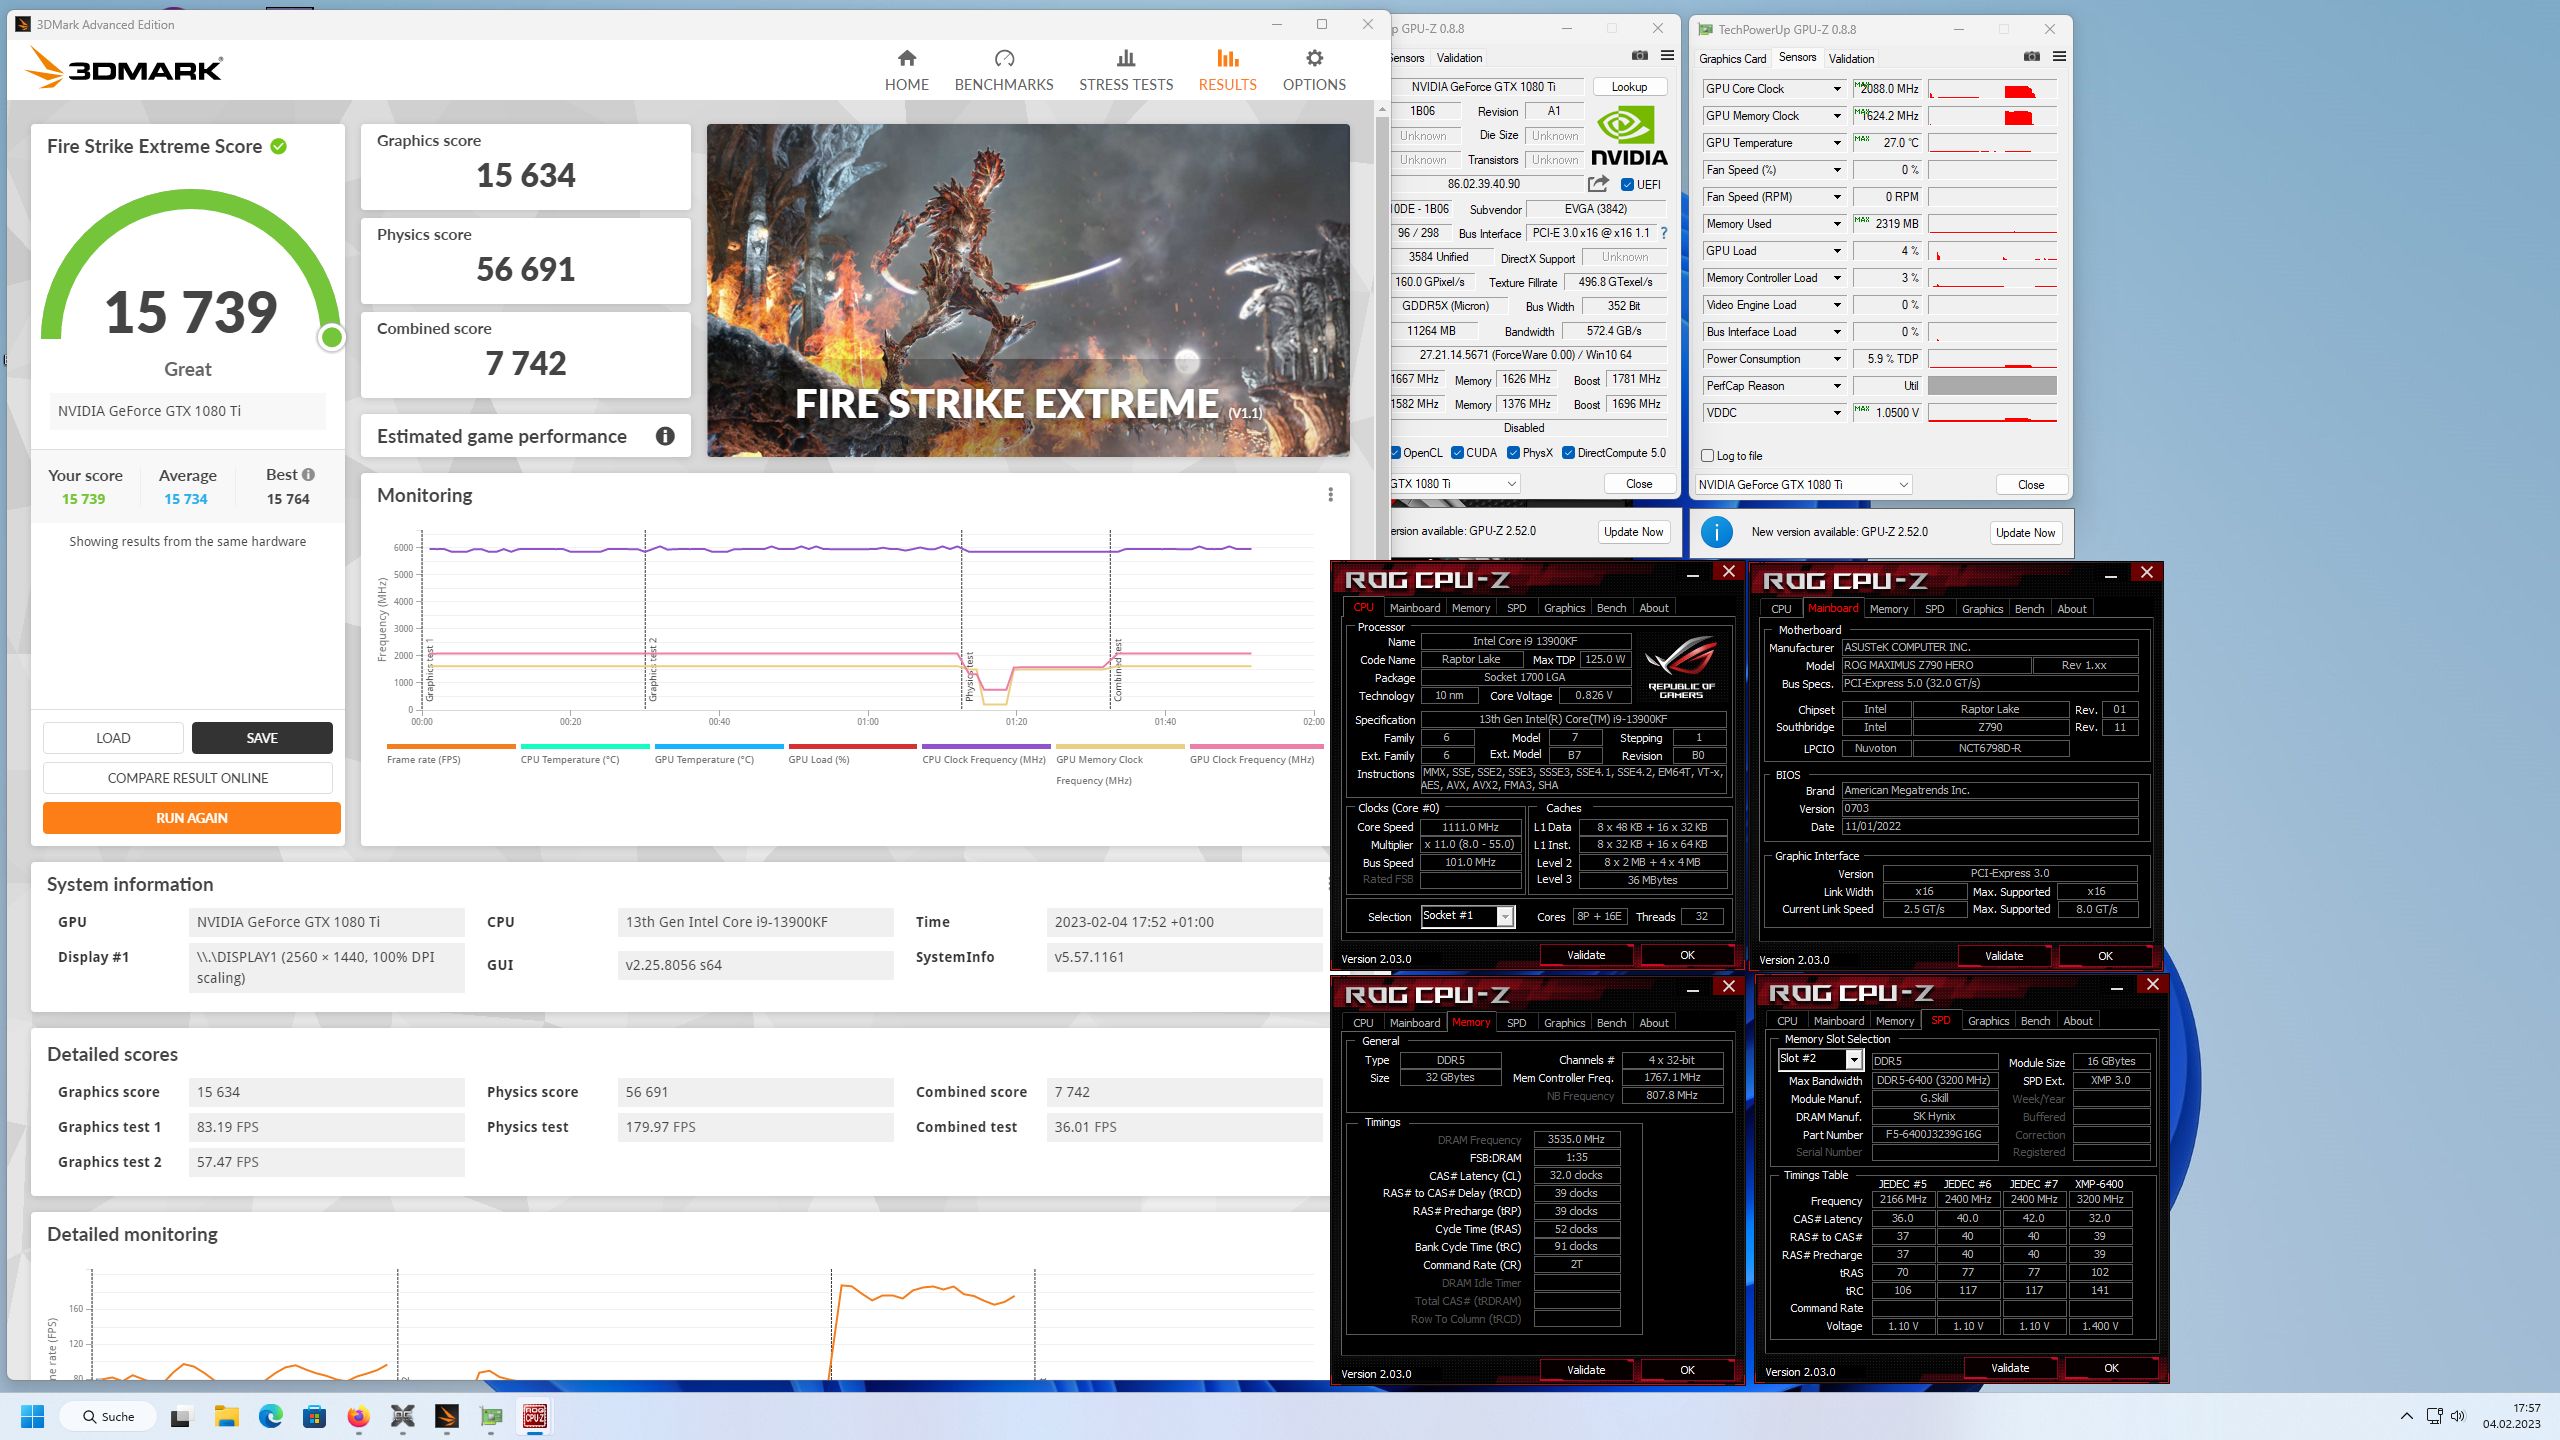Switch to RESULTS tab in 3DMark
2560x1440 pixels.
point(1227,70)
